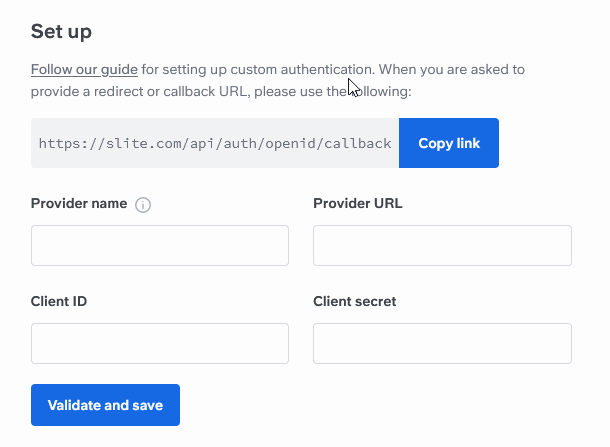
Task: Open the "Follow our guide" link
Action: pyautogui.click(x=84, y=70)
